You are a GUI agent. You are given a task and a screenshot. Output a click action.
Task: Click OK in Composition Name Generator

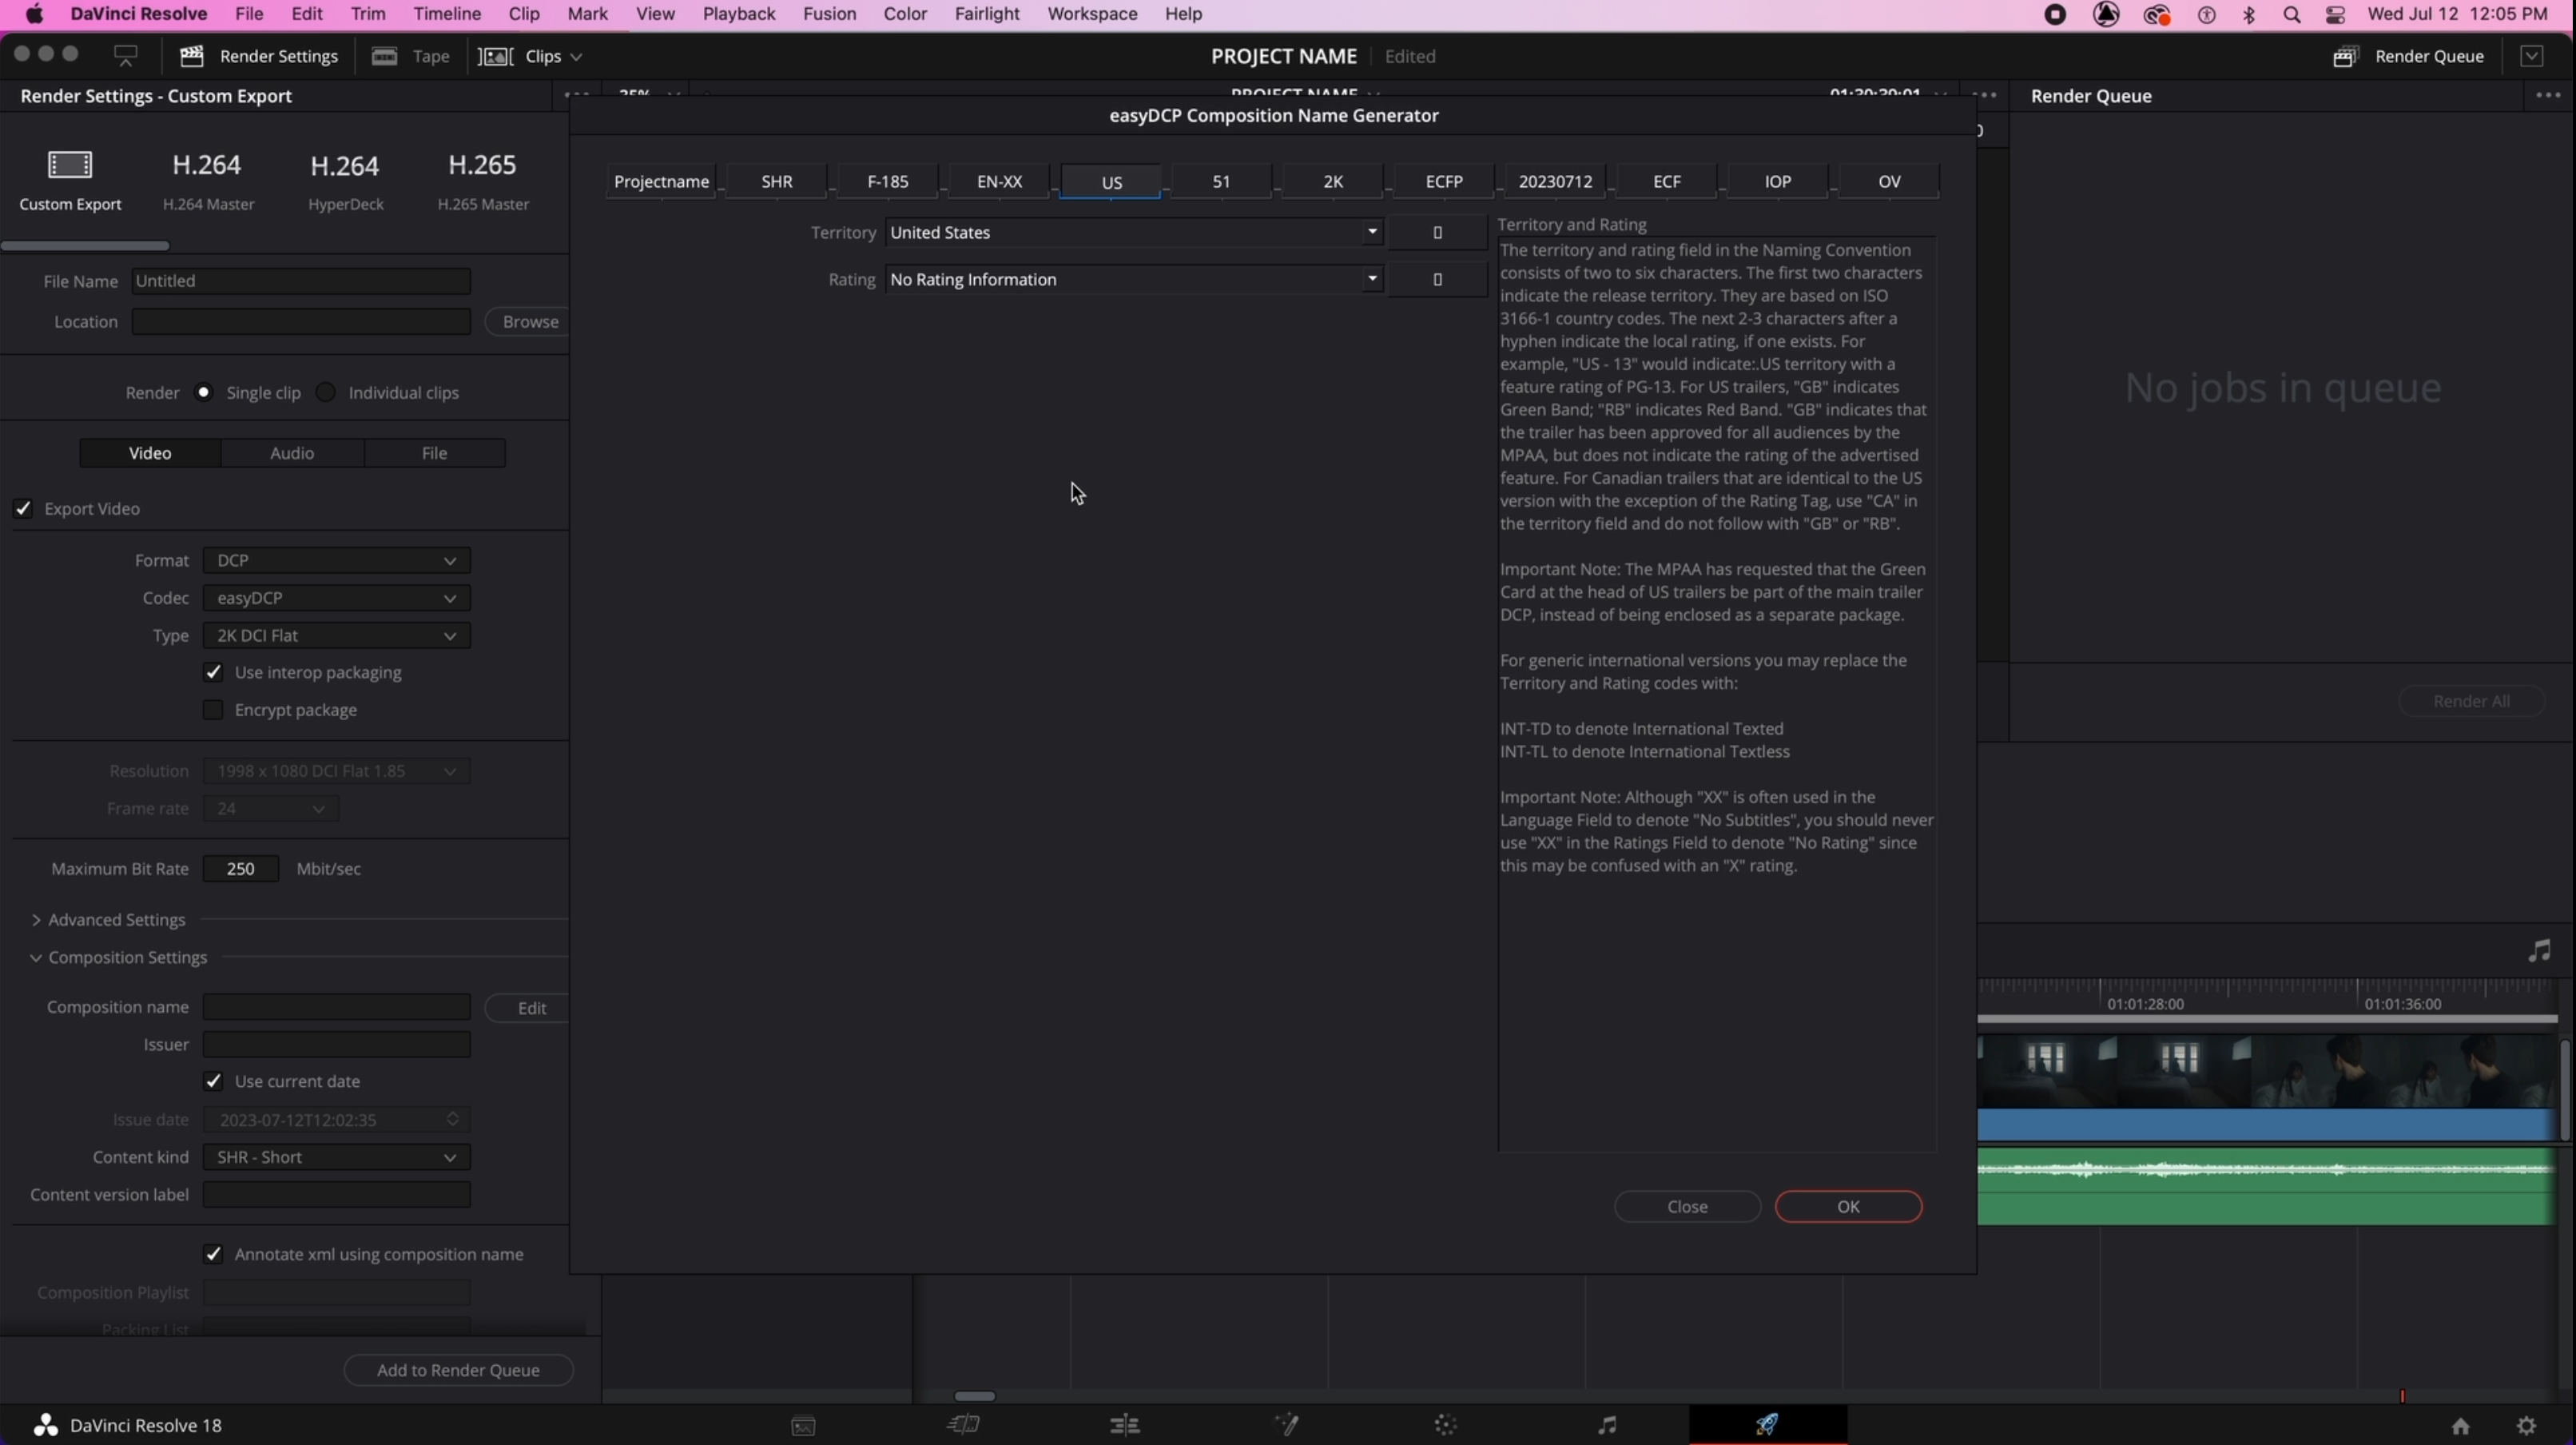[x=1848, y=1207]
